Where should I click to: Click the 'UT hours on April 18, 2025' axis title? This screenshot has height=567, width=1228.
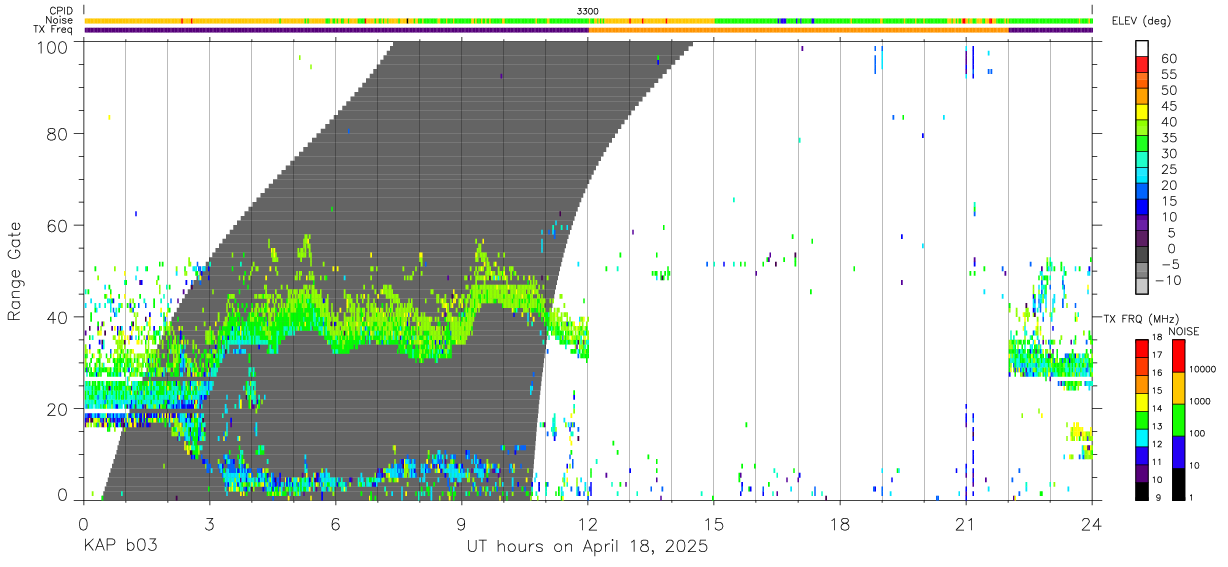(x=587, y=547)
